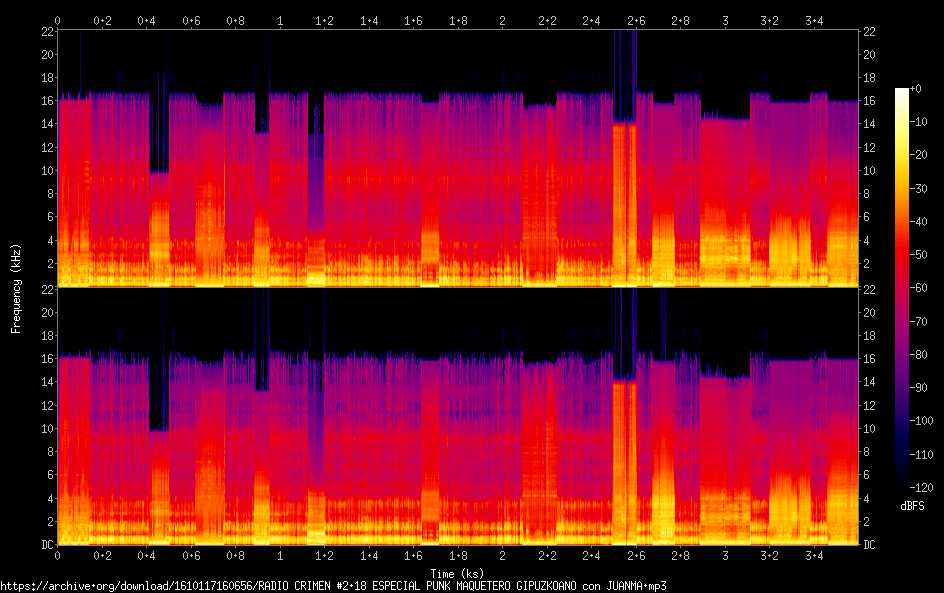Click the "1.4" tick on the top time axis
The image size is (944, 593).
coord(369,21)
